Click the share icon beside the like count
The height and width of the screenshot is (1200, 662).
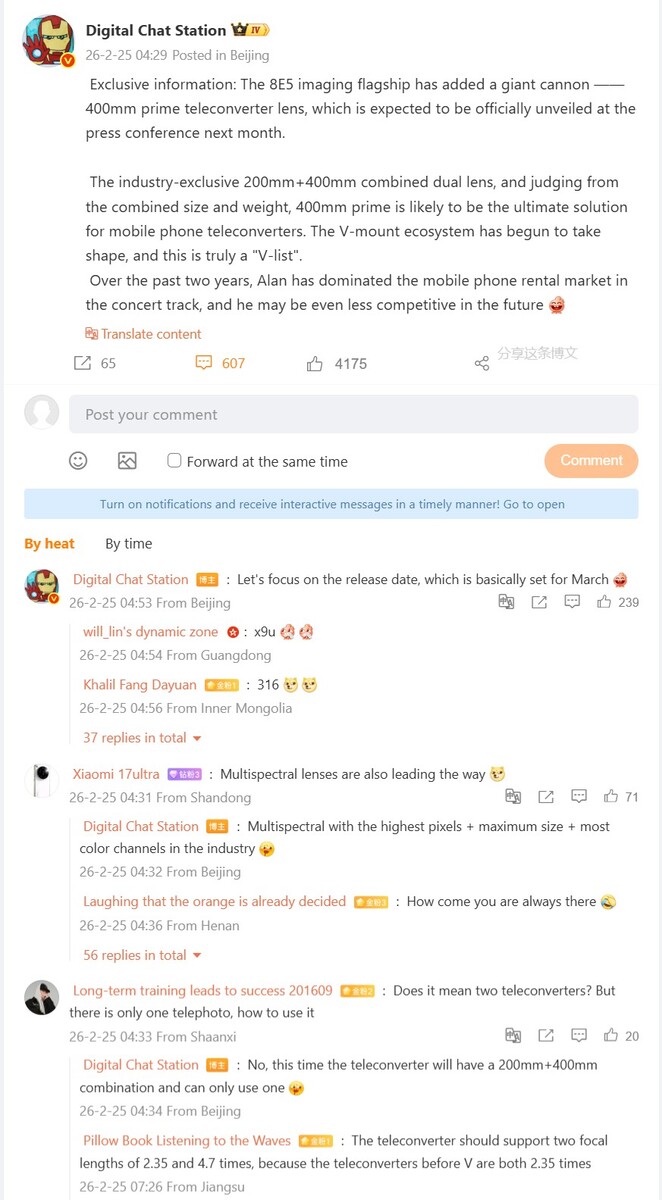[482, 363]
